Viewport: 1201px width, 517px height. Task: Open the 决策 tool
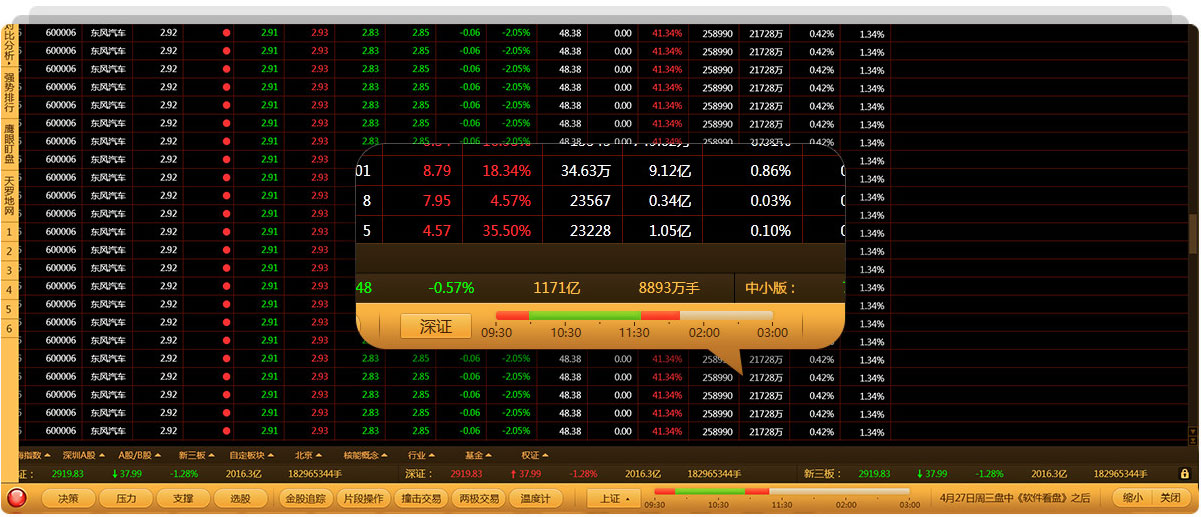68,498
